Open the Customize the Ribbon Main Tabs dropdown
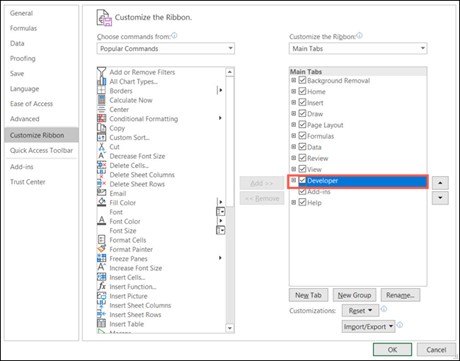This screenshot has width=460, height=361. [x=358, y=49]
